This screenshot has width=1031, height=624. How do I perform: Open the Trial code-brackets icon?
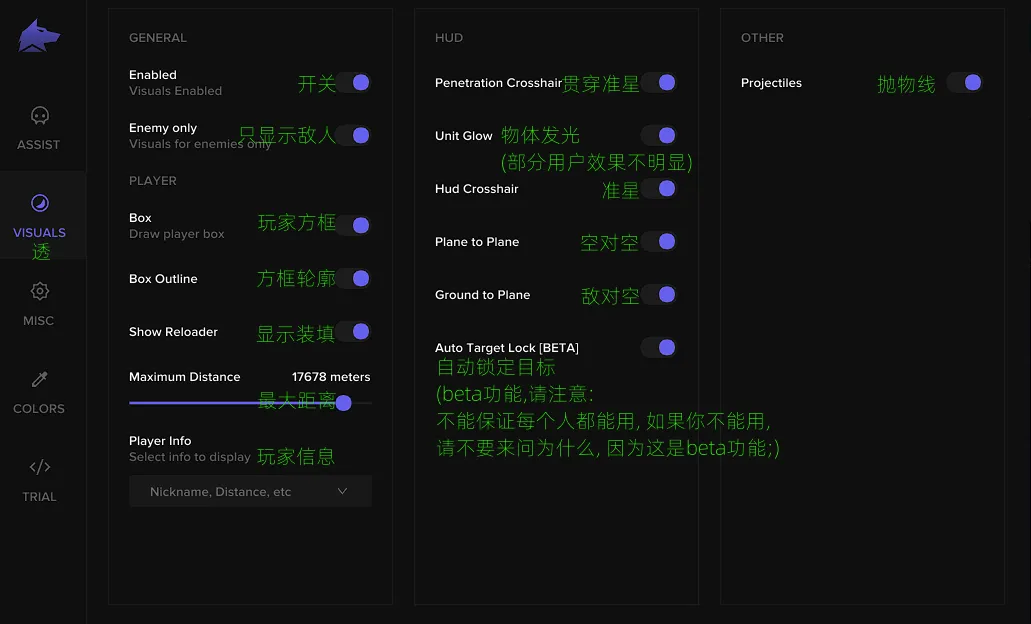coord(39,467)
